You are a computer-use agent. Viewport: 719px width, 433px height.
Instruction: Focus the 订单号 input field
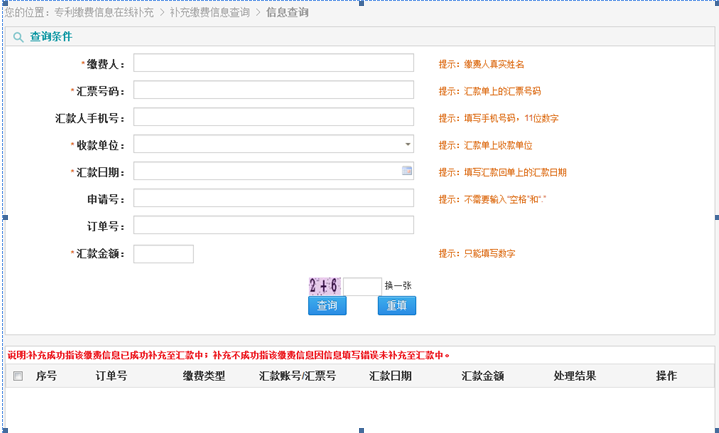point(273,225)
